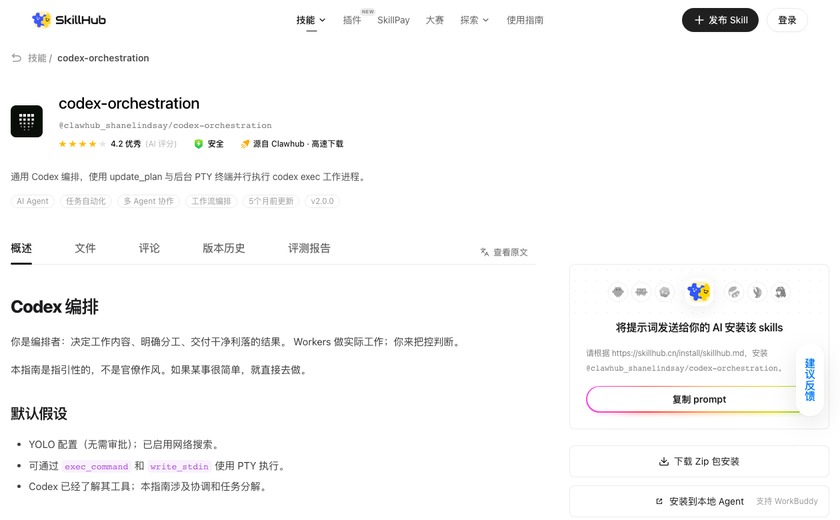
Task: Click the line starting 本指南是指引性的
Action: [160, 370]
